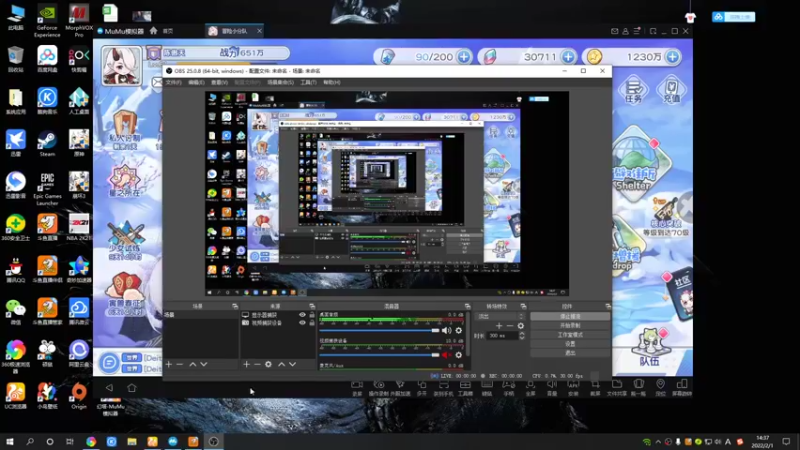The width and height of the screenshot is (800, 450).
Task: Open Windows Start menu
Action: click(x=10, y=441)
